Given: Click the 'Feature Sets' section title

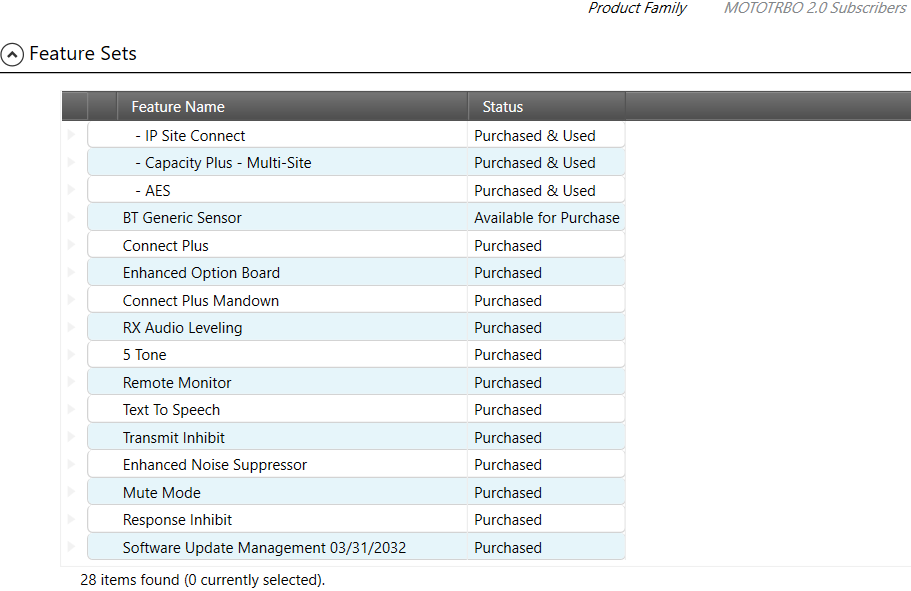Looking at the screenshot, I should point(83,53).
